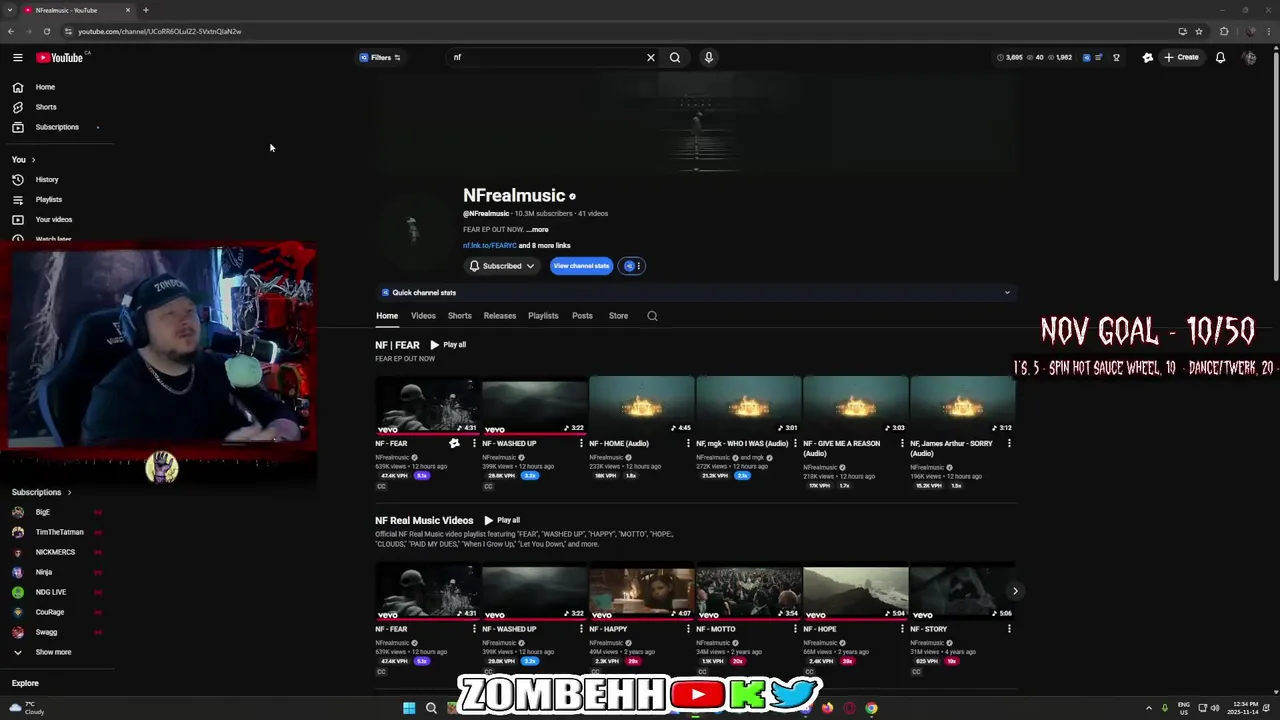Switch to the channel Shorts tab
Image resolution: width=1280 pixels, height=720 pixels.
tap(459, 316)
